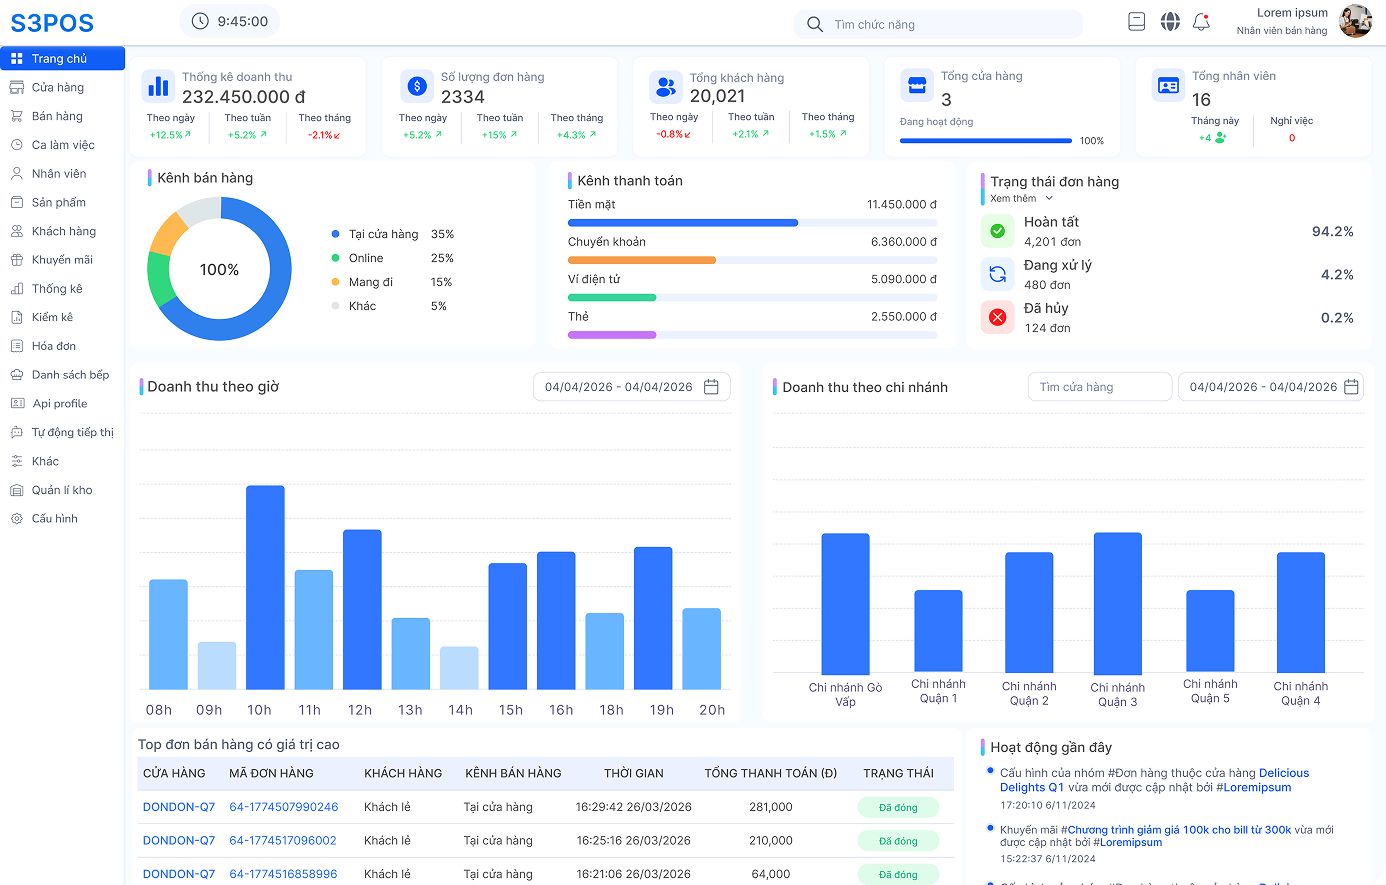Open order link 64-1774507990246
This screenshot has height=885, width=1386.
tap(284, 807)
